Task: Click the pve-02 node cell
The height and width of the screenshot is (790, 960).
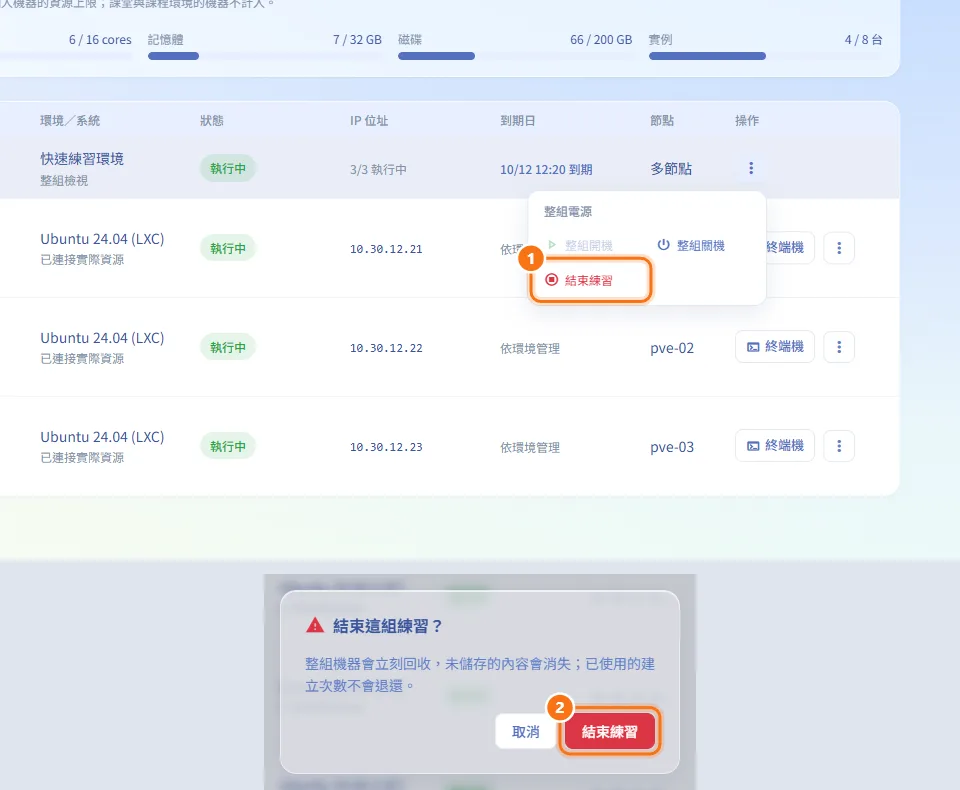Action: click(x=672, y=348)
